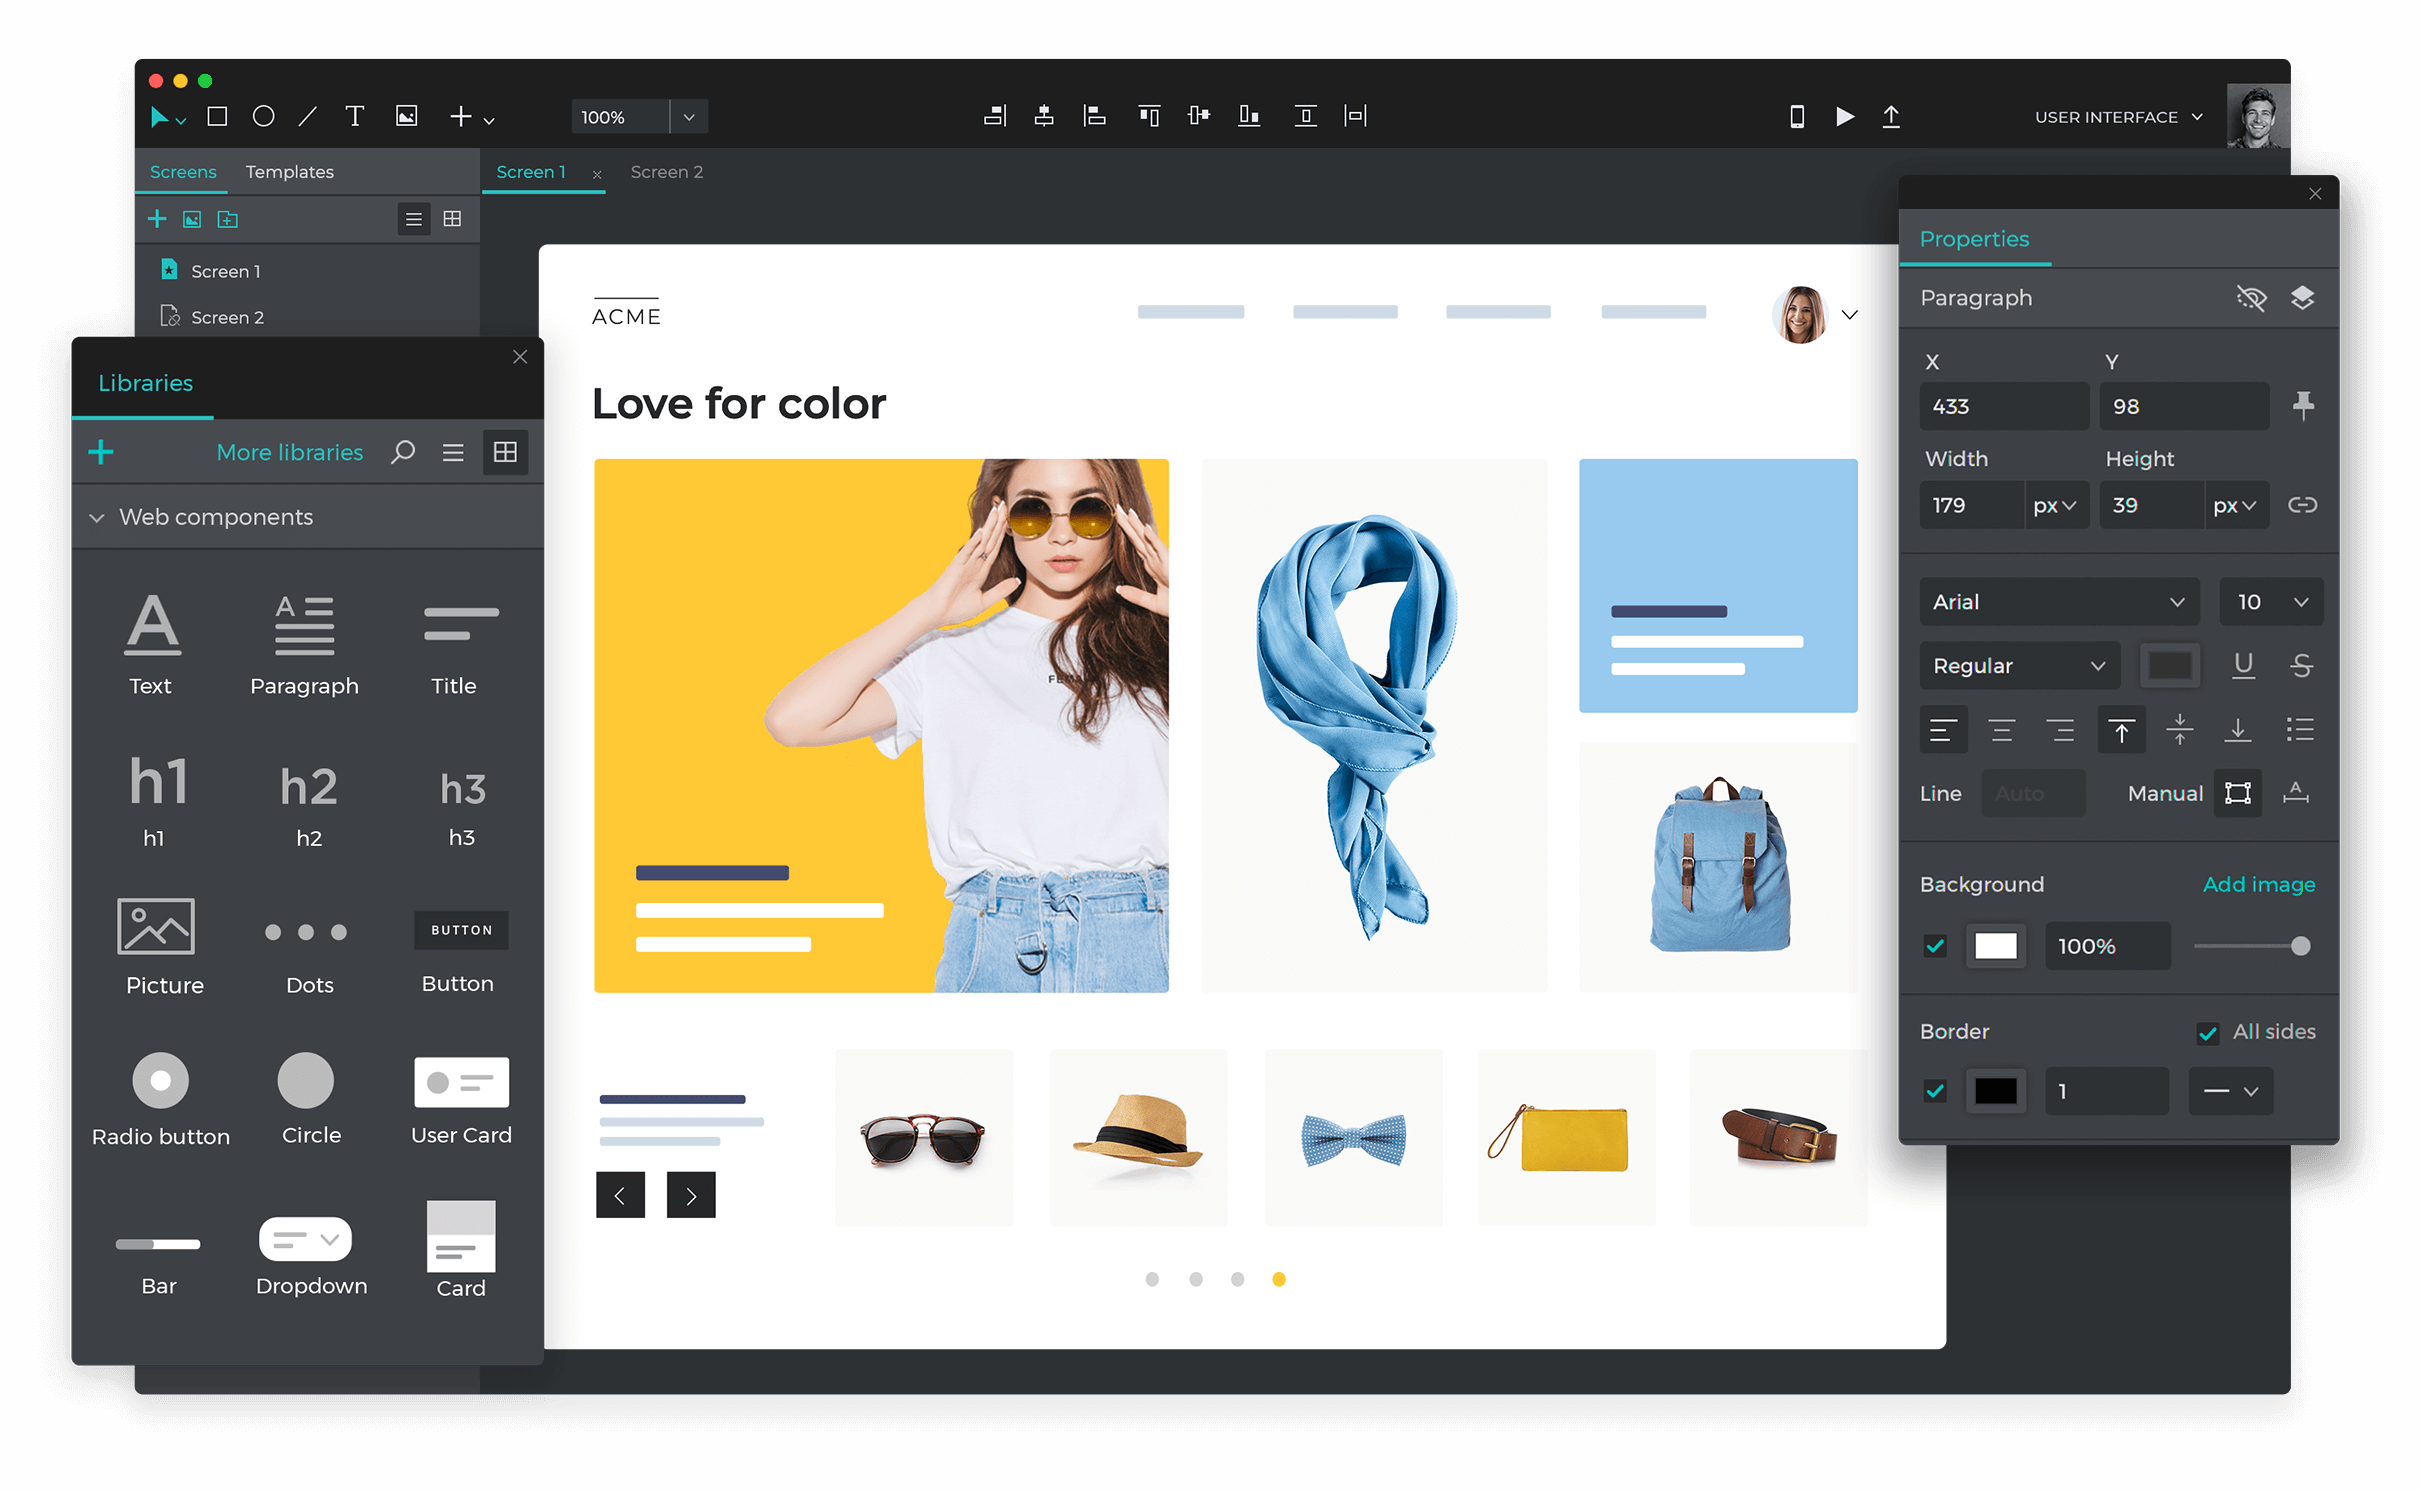Click More libraries button
The height and width of the screenshot is (1490, 2420).
pos(290,451)
